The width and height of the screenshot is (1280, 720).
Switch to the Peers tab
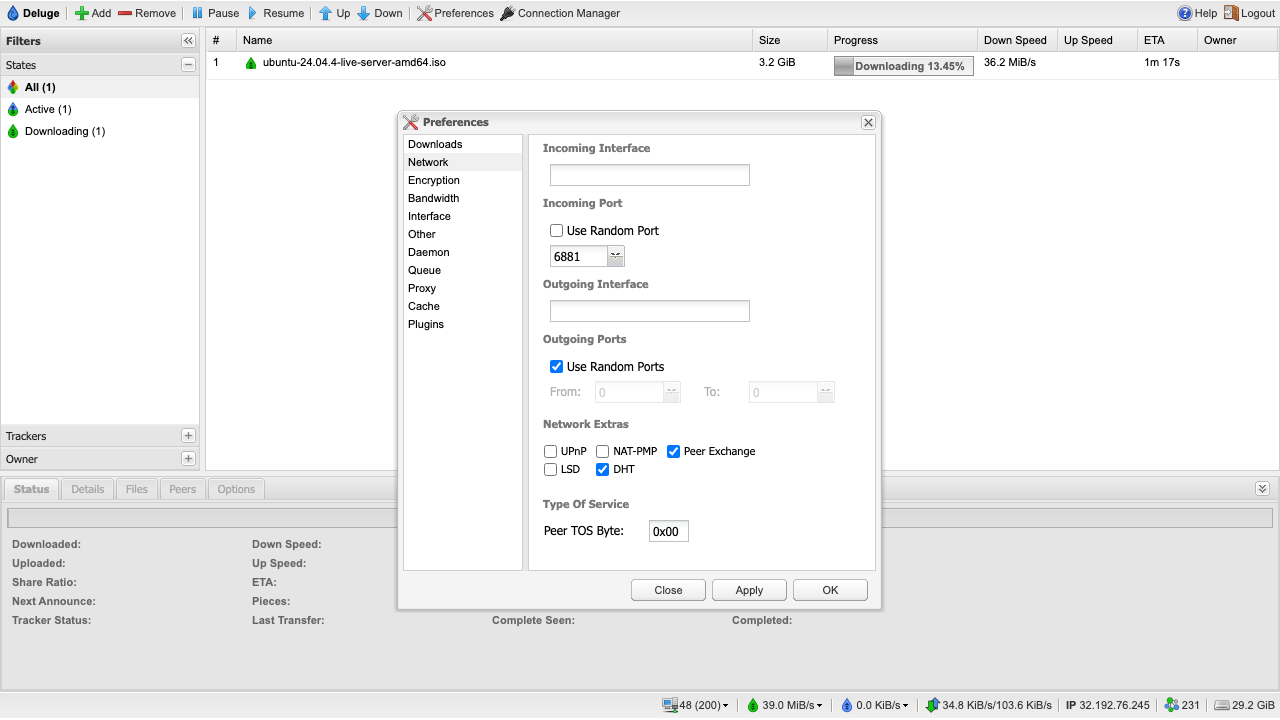pyautogui.click(x=183, y=489)
